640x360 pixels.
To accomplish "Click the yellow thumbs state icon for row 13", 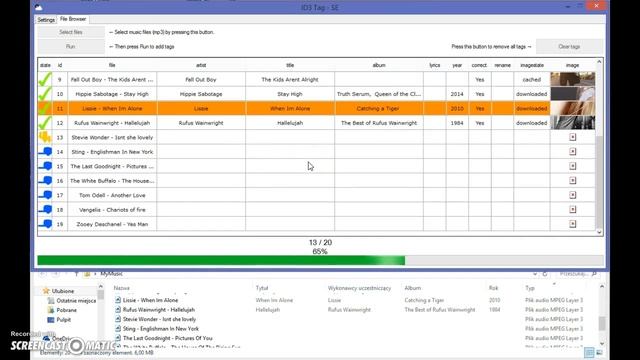I will 45,137.
